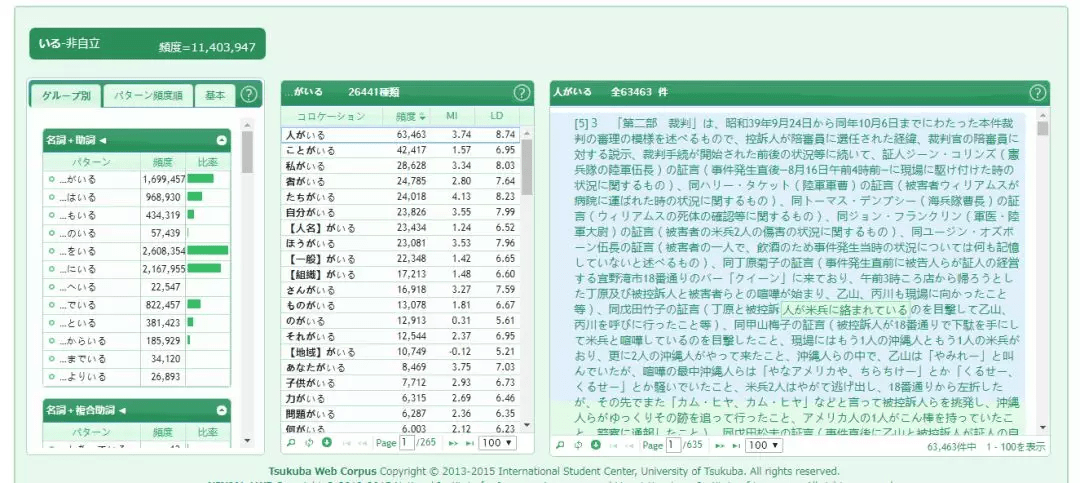Viewport: 1080px width, 483px height.
Task: Click the search icon under the collocation table
Action: click(291, 443)
